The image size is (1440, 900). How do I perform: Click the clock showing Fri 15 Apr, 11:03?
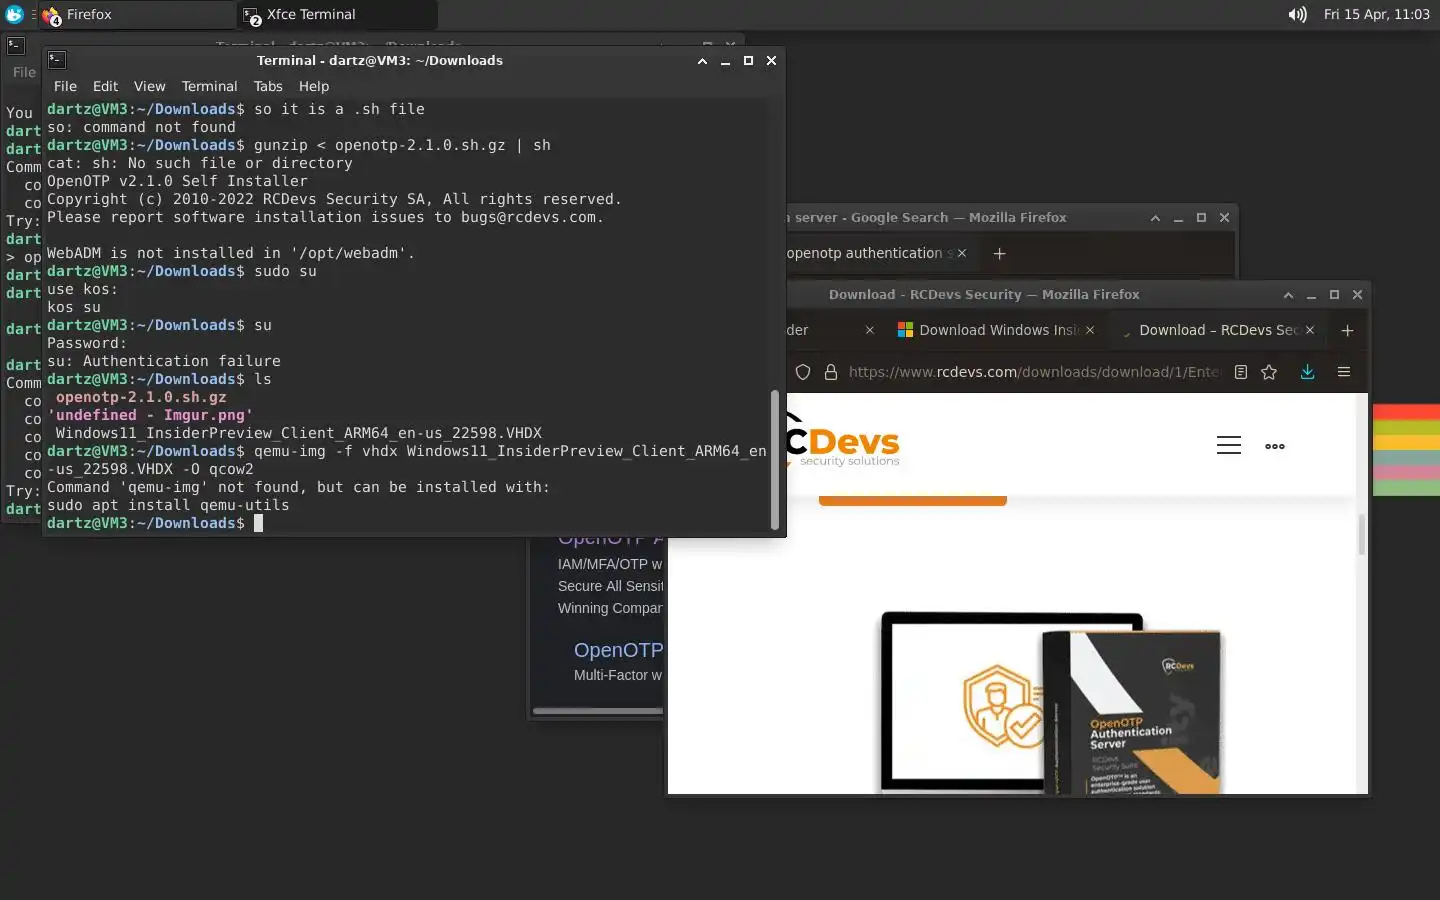tap(1376, 14)
